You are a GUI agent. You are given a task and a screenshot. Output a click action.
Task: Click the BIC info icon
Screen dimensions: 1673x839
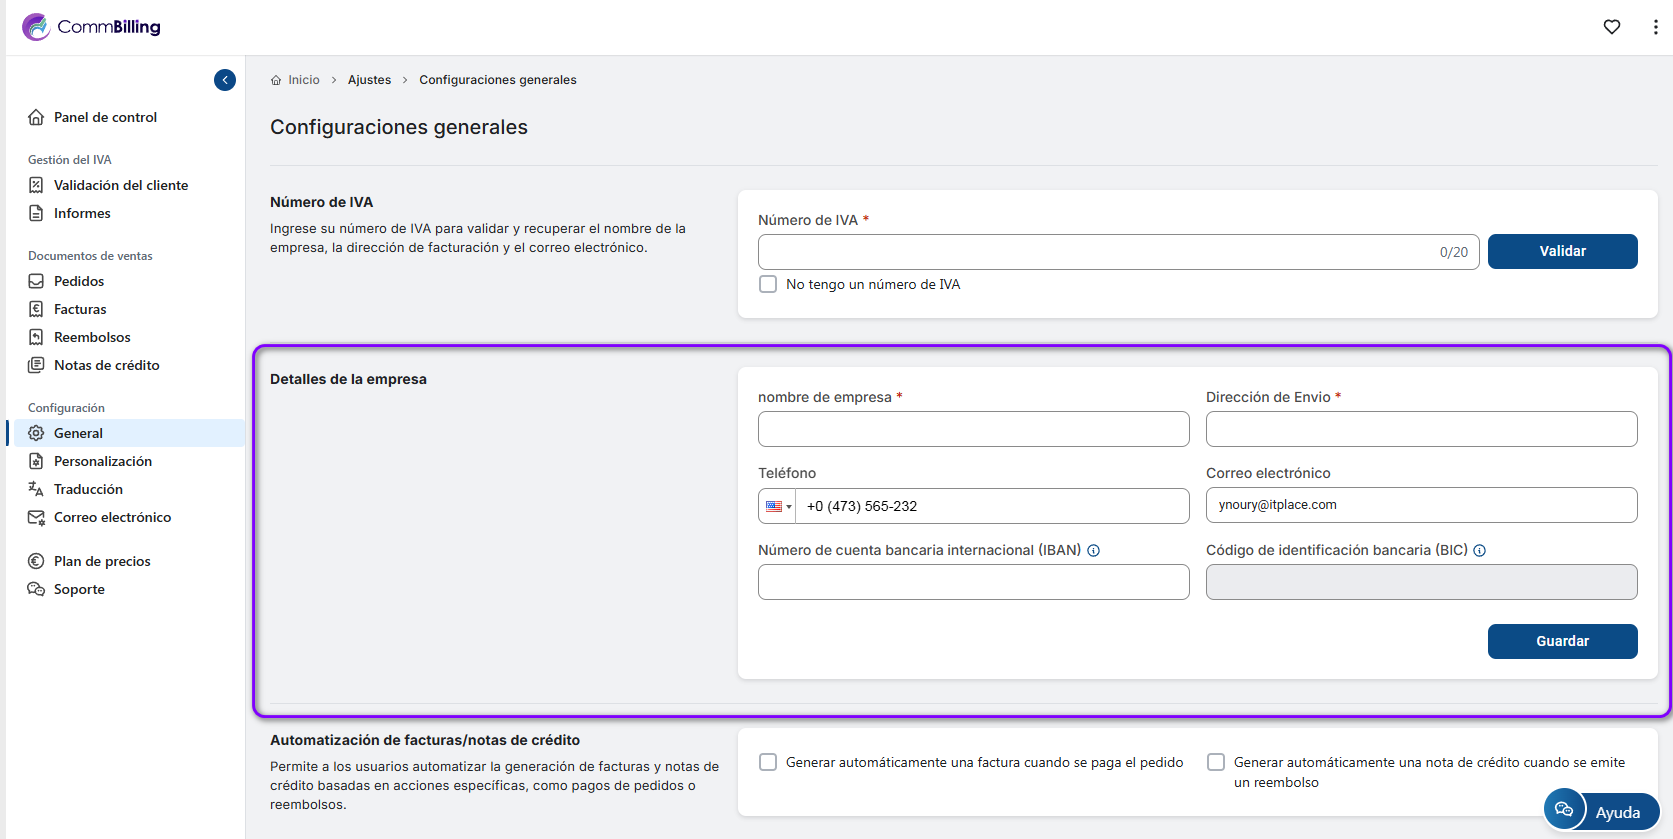point(1479,550)
